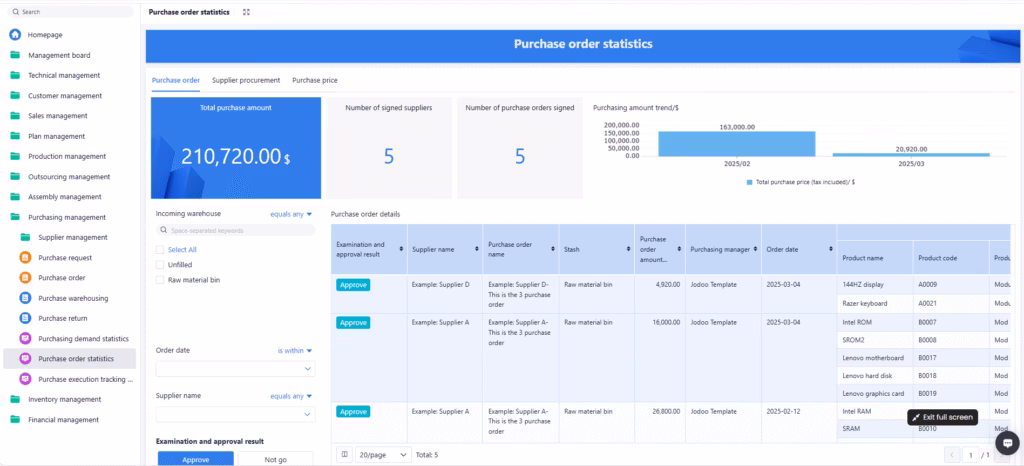This screenshot has height=466, width=1024.
Task: Open the Supplier name selection box
Action: pos(234,414)
